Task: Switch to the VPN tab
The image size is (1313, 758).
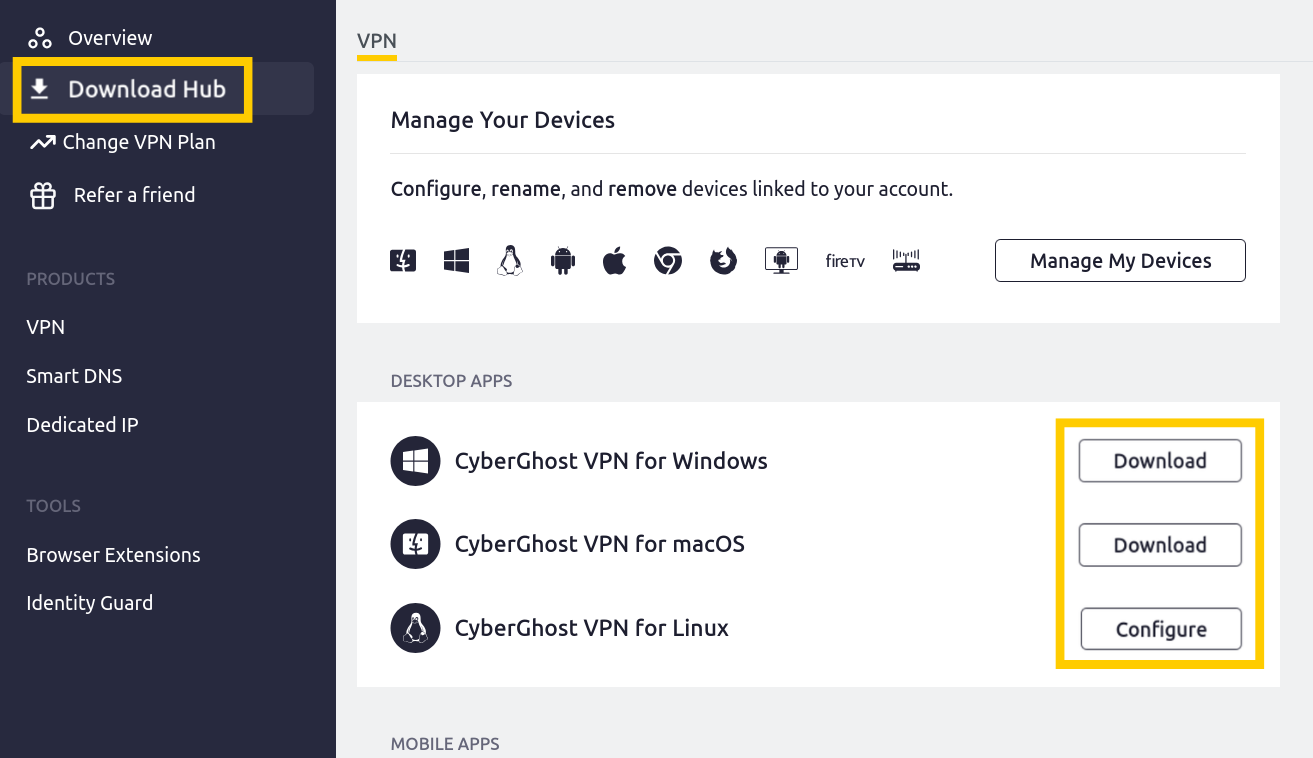Action: click(x=377, y=41)
